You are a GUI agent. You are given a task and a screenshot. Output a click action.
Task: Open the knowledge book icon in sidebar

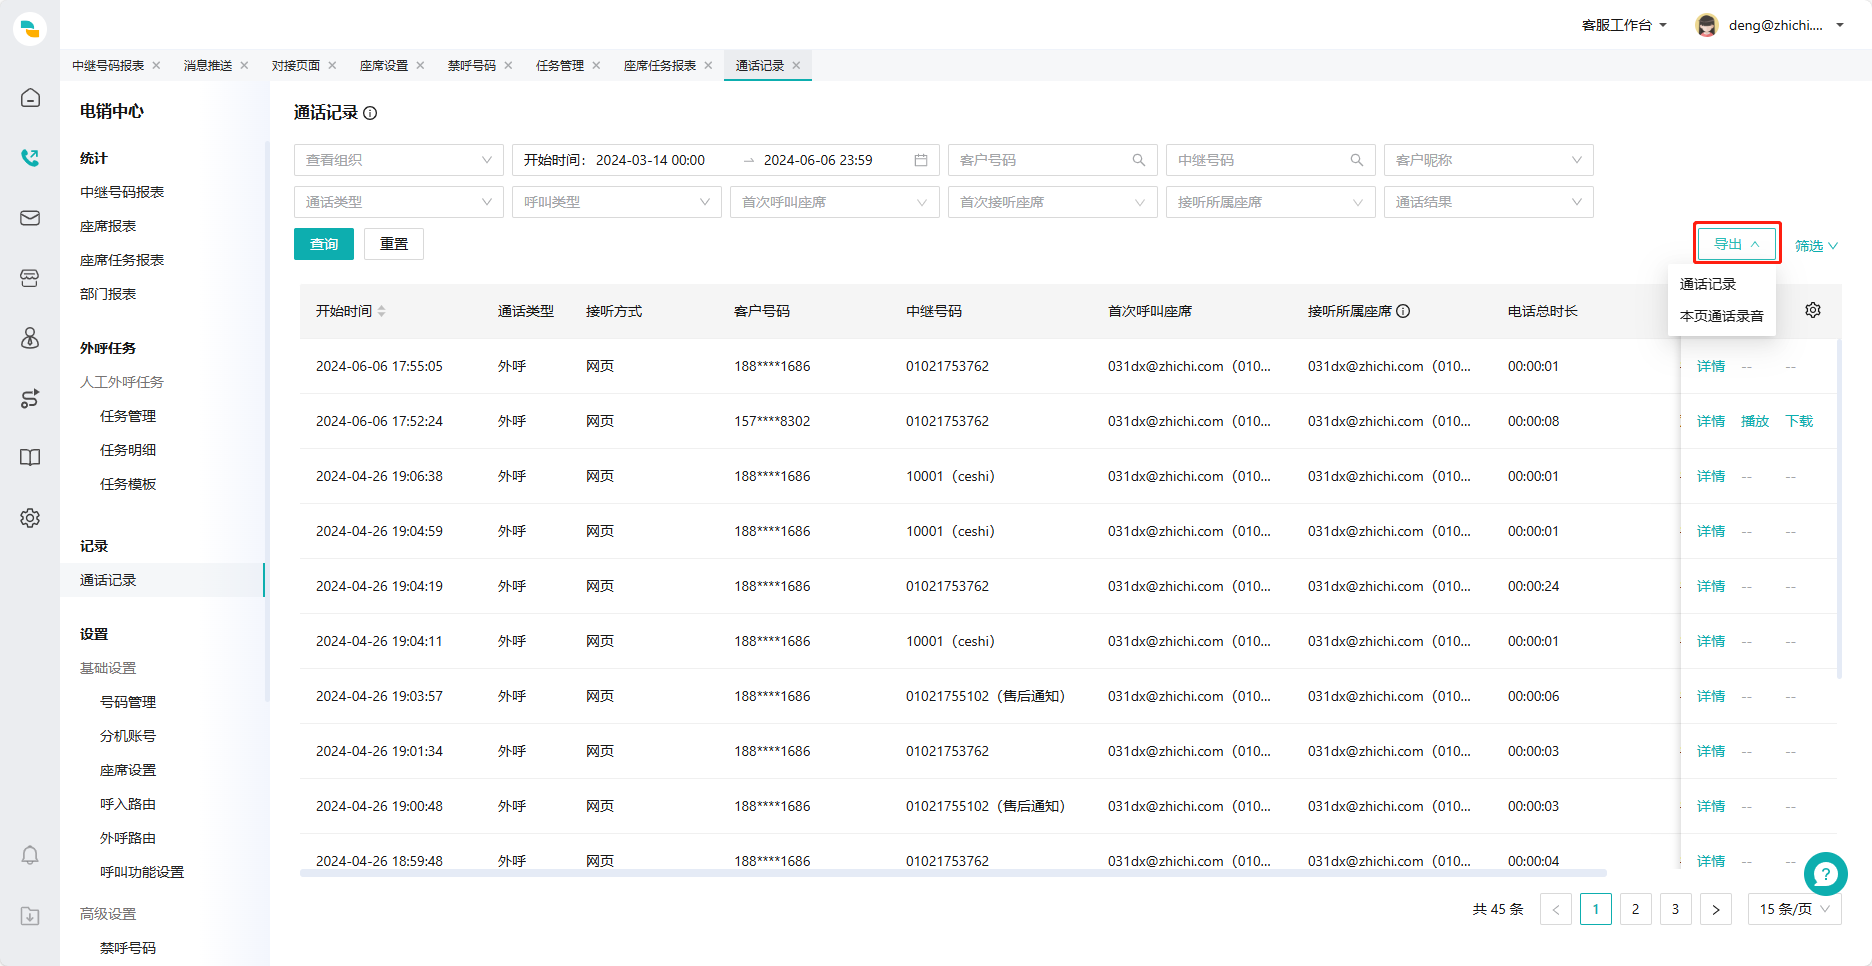[x=30, y=458]
